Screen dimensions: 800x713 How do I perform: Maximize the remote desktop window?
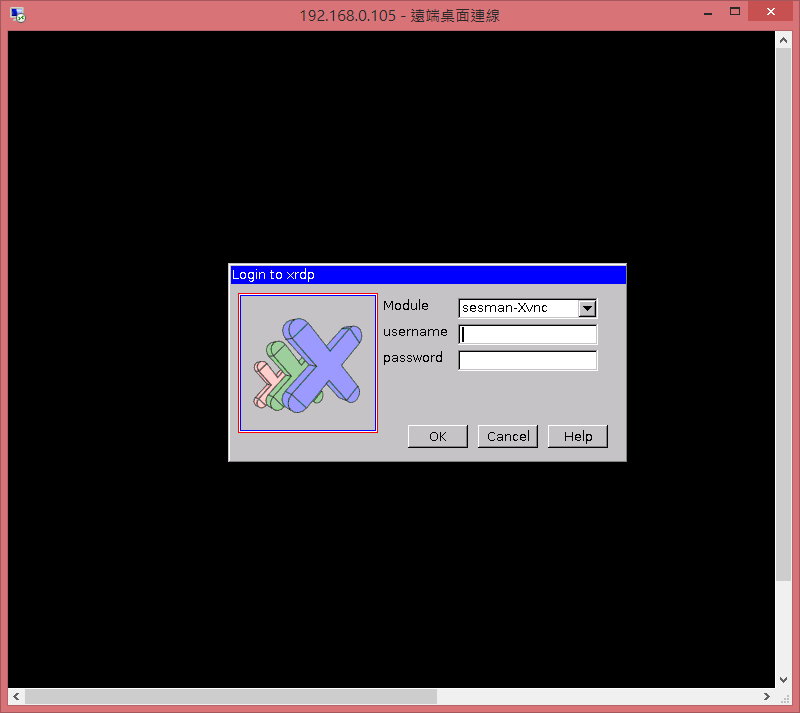pos(735,11)
